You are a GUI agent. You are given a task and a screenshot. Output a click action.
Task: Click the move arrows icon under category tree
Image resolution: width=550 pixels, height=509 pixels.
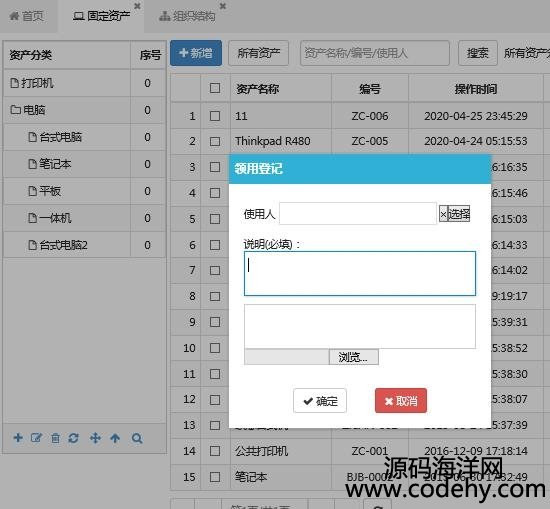pos(95,438)
